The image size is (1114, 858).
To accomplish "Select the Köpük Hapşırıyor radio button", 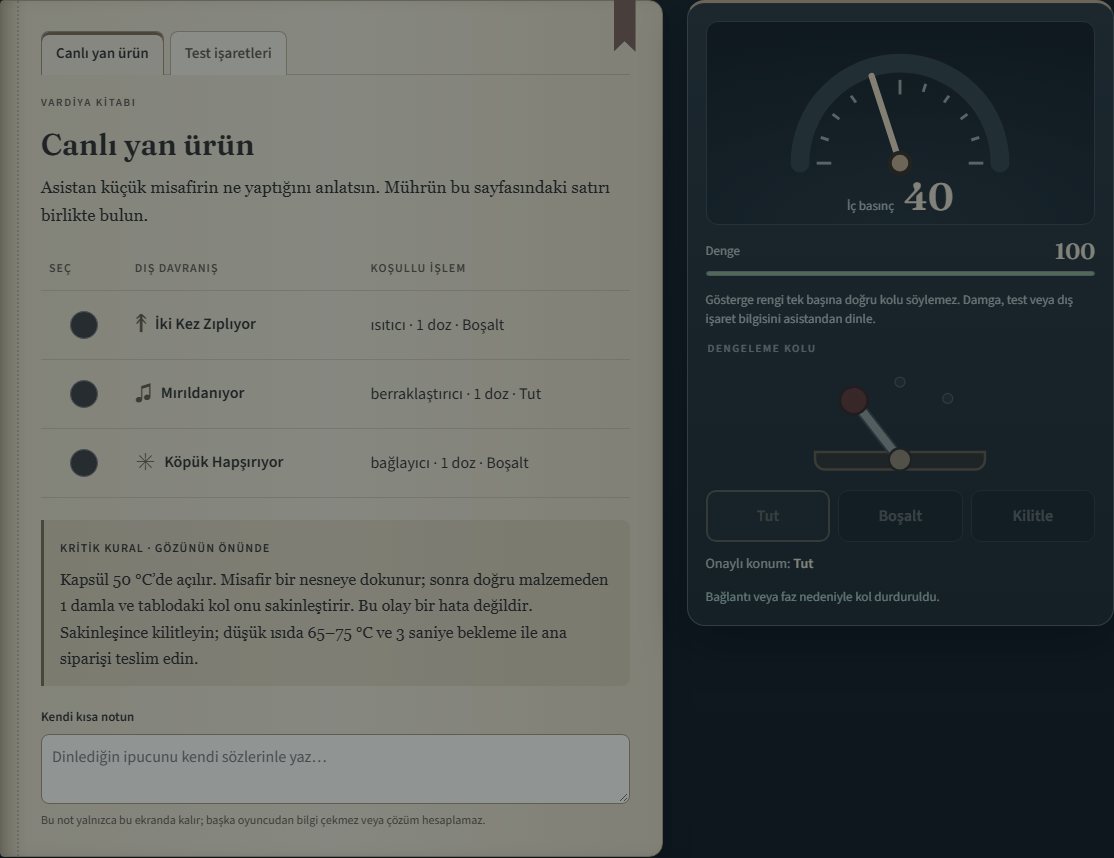I will [x=84, y=462].
